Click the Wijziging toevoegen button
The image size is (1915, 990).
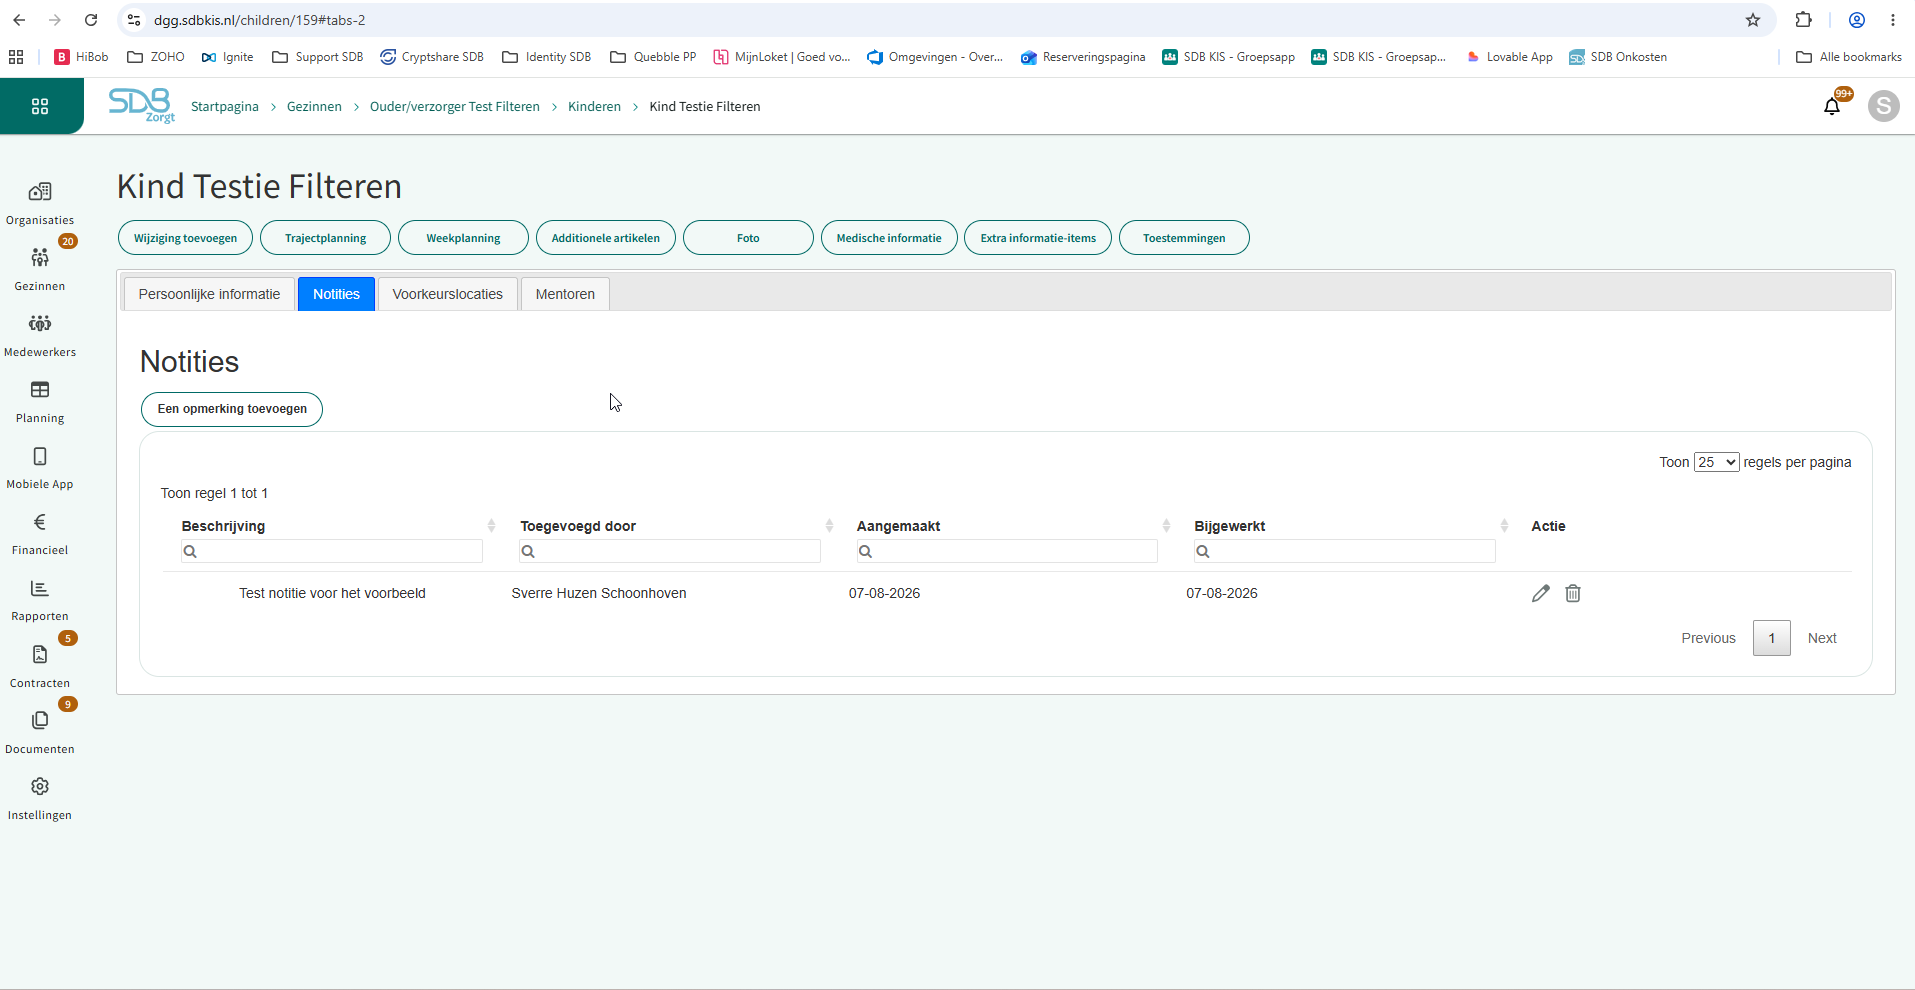point(185,238)
